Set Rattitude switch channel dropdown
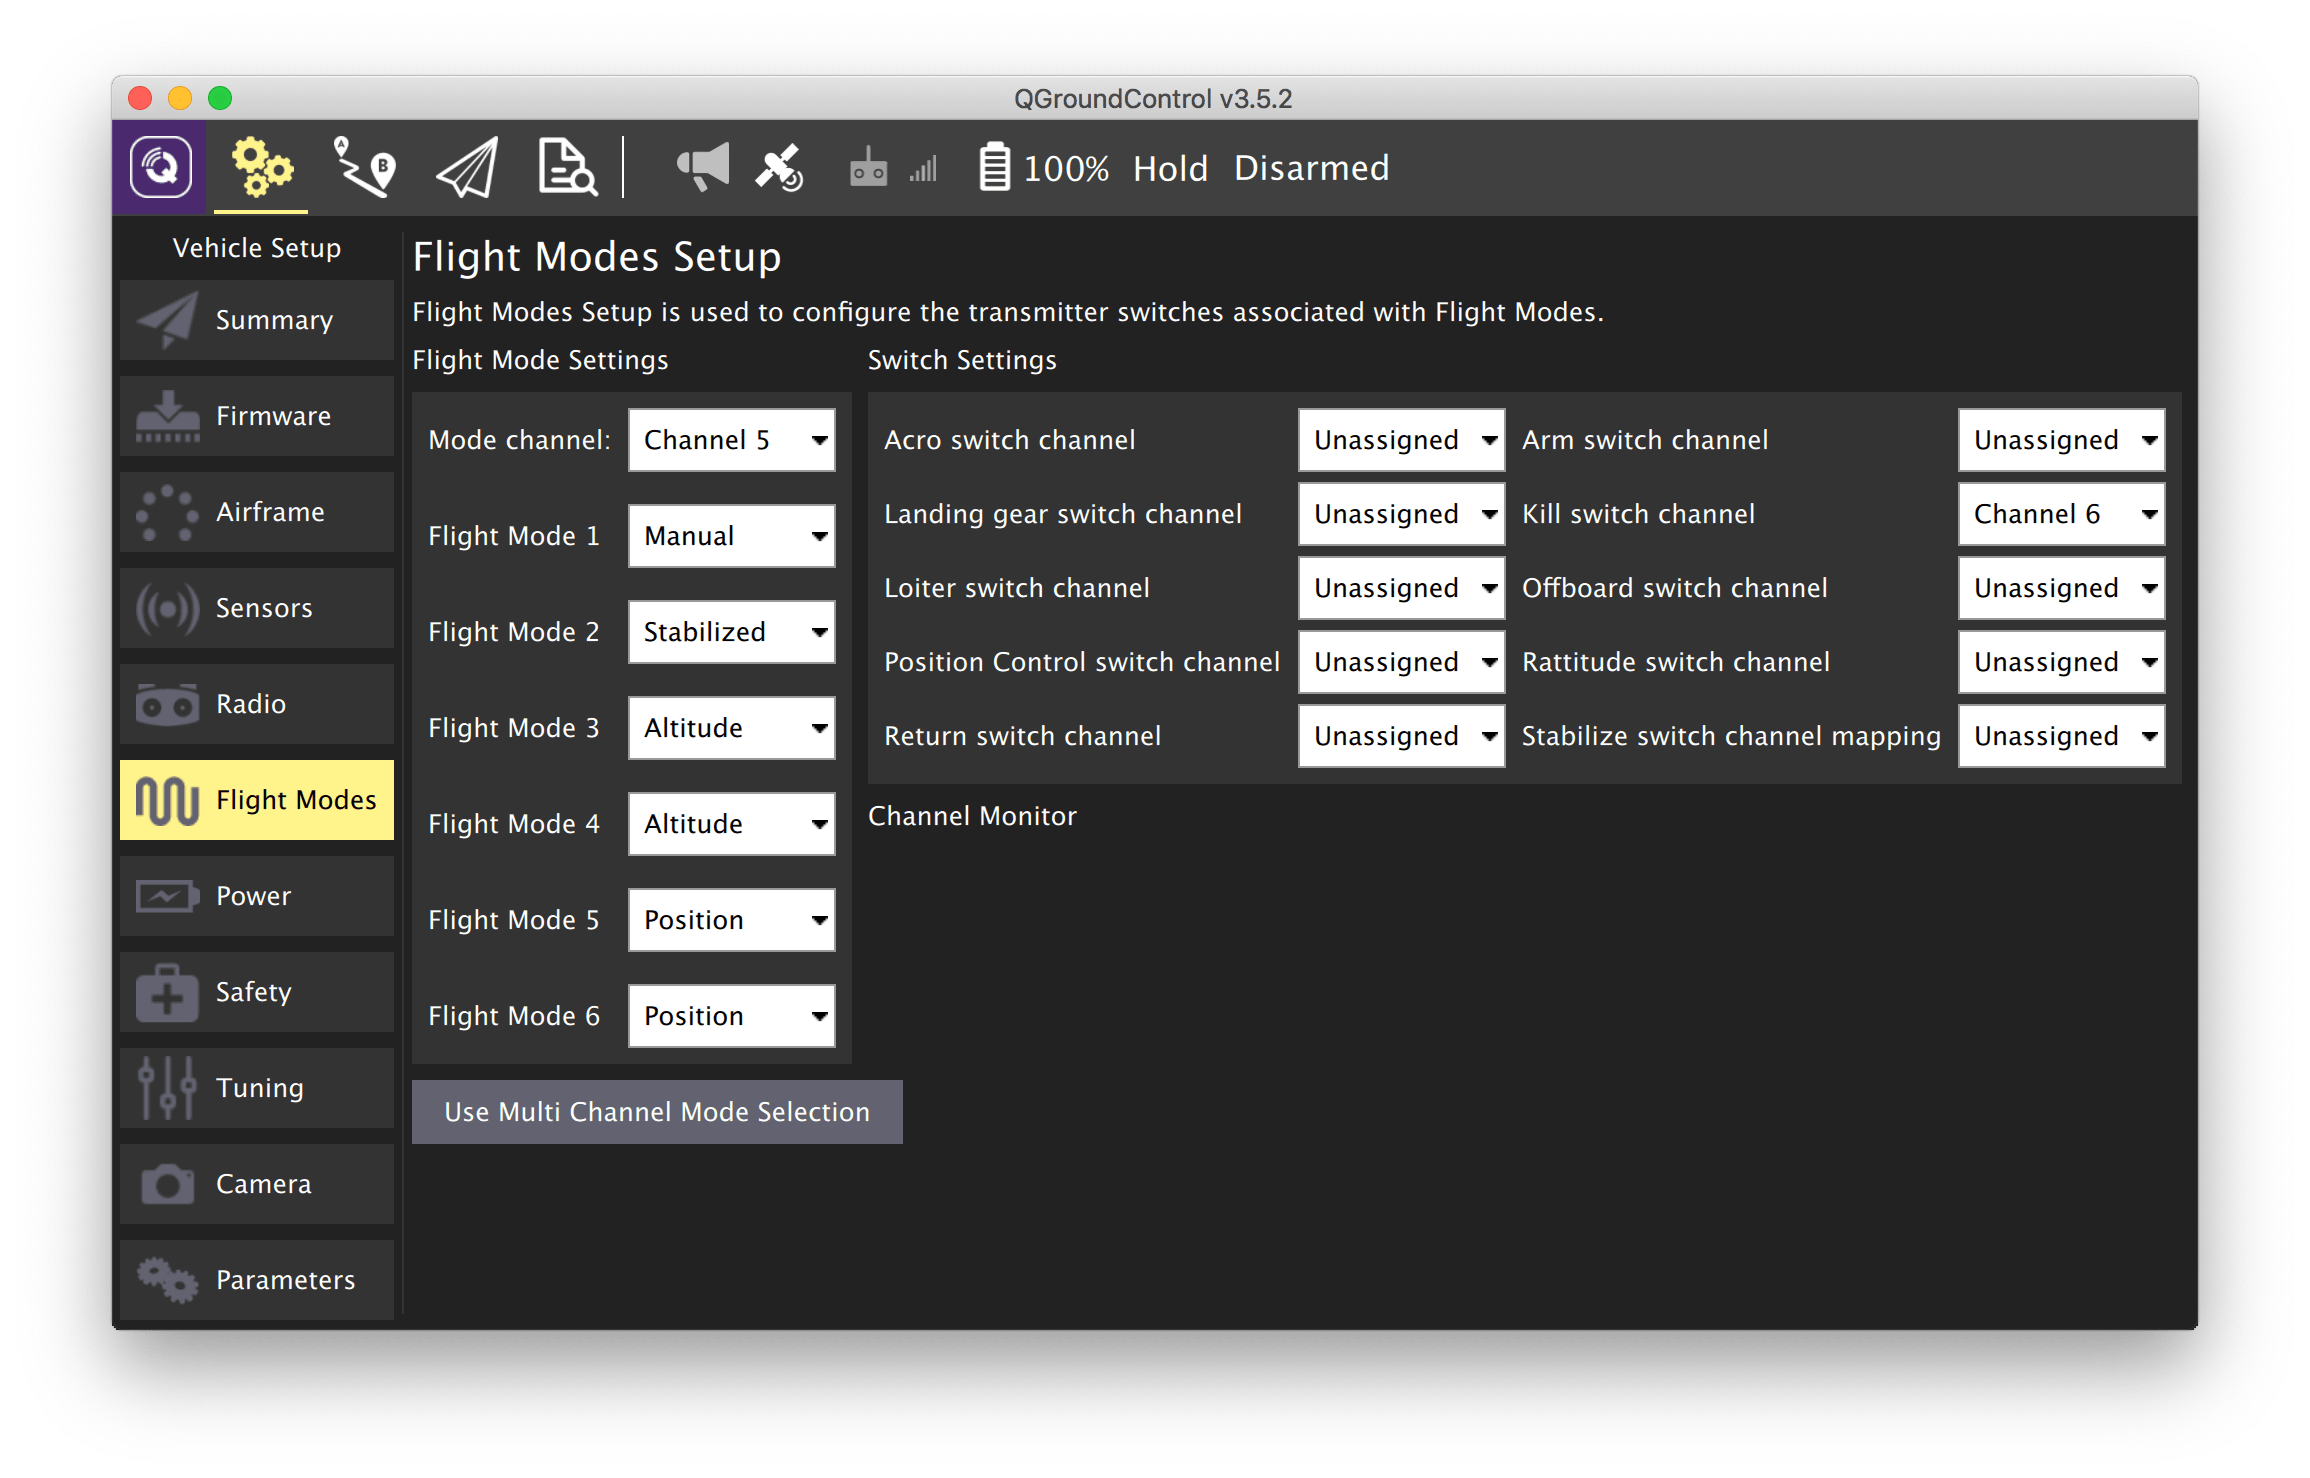Screen dimensions: 2310x1478 2062,662
